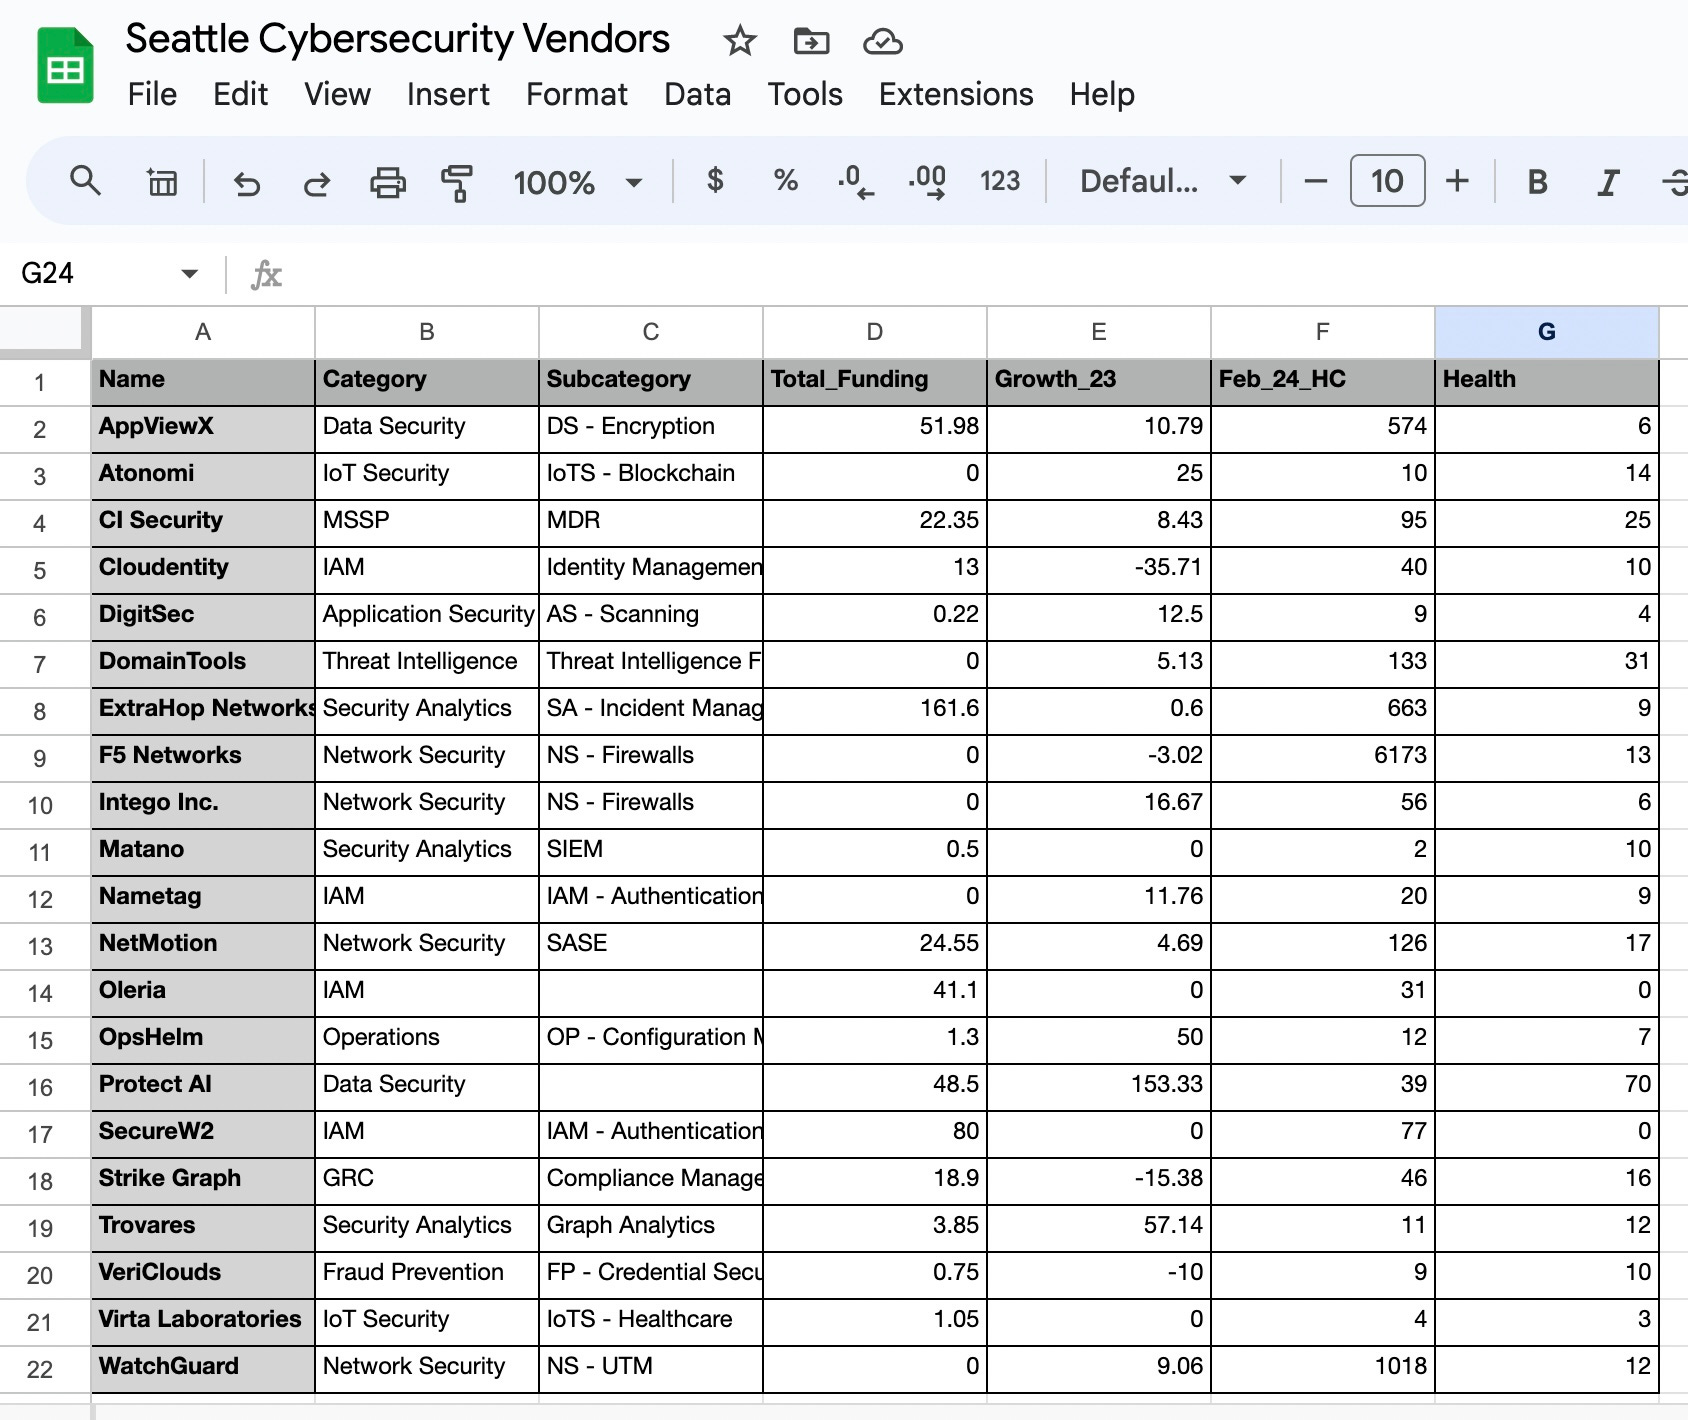The image size is (1688, 1420).
Task: Open the View menu
Action: [x=338, y=95]
